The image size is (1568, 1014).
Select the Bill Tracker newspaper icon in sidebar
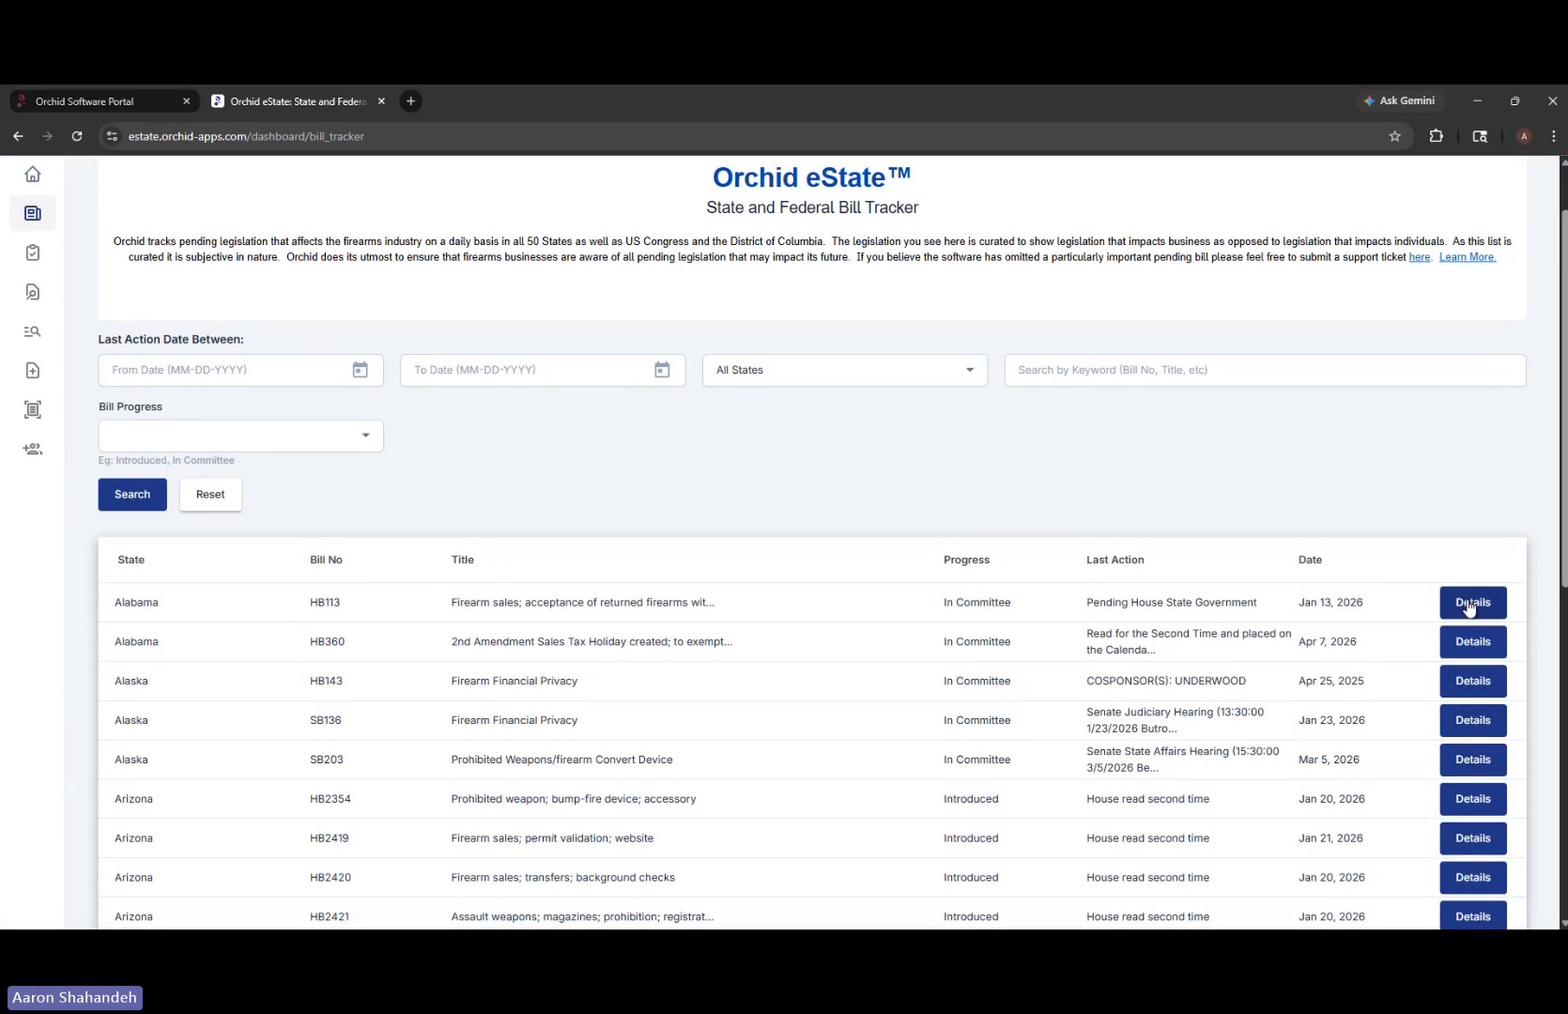point(33,213)
